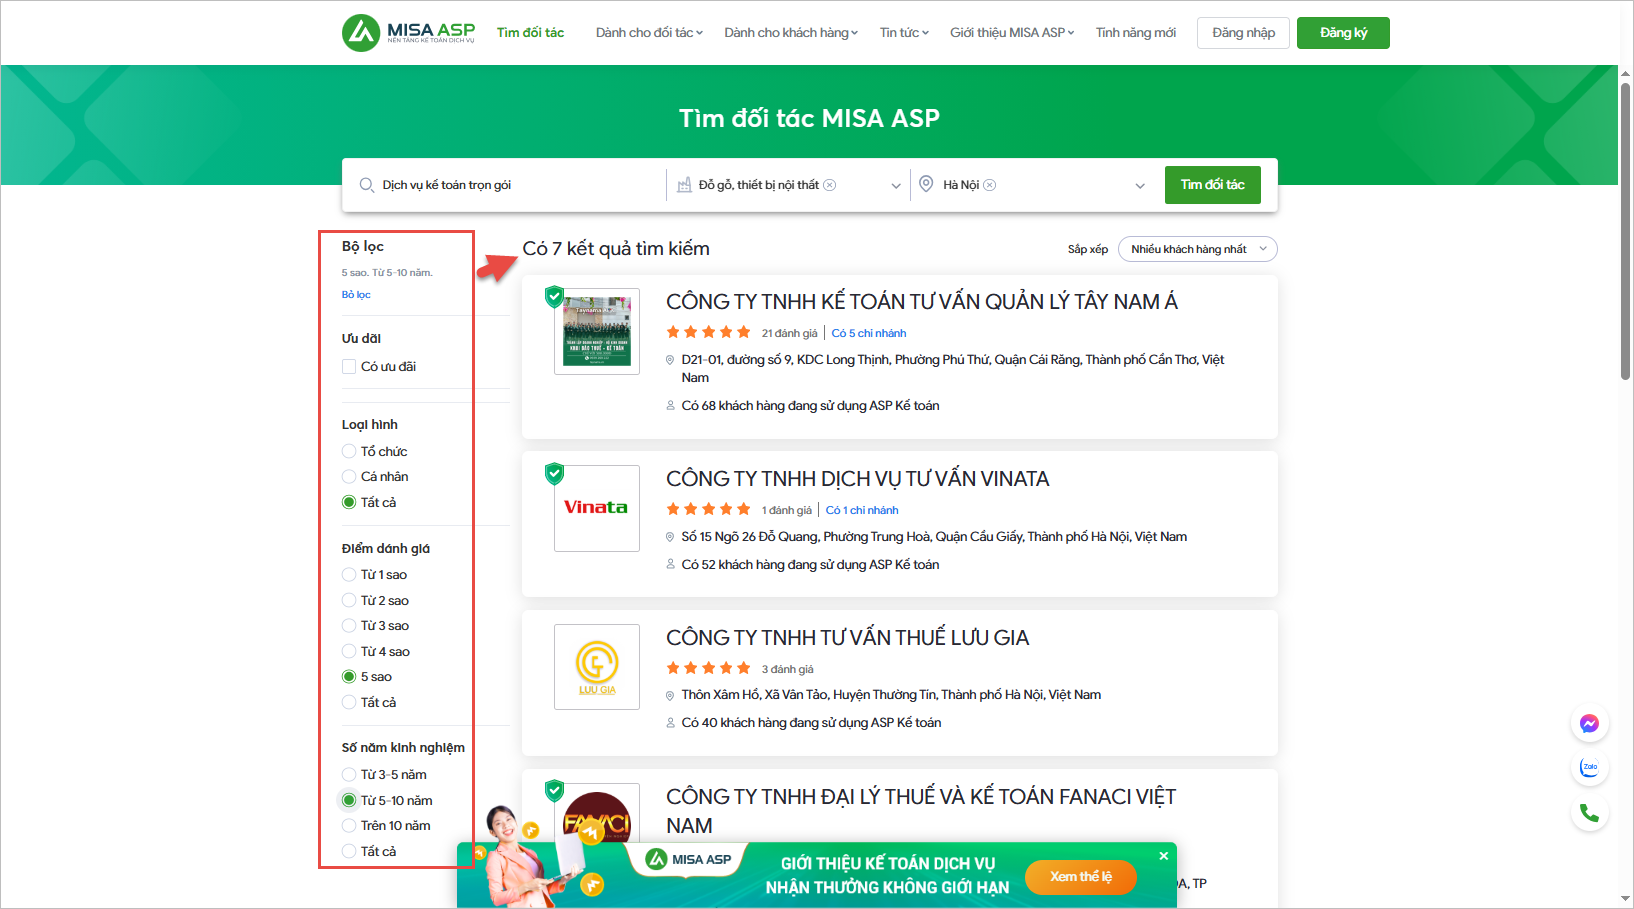Click the page vertical scrollbar thumb
The image size is (1634, 909).
pyautogui.click(x=1626, y=231)
